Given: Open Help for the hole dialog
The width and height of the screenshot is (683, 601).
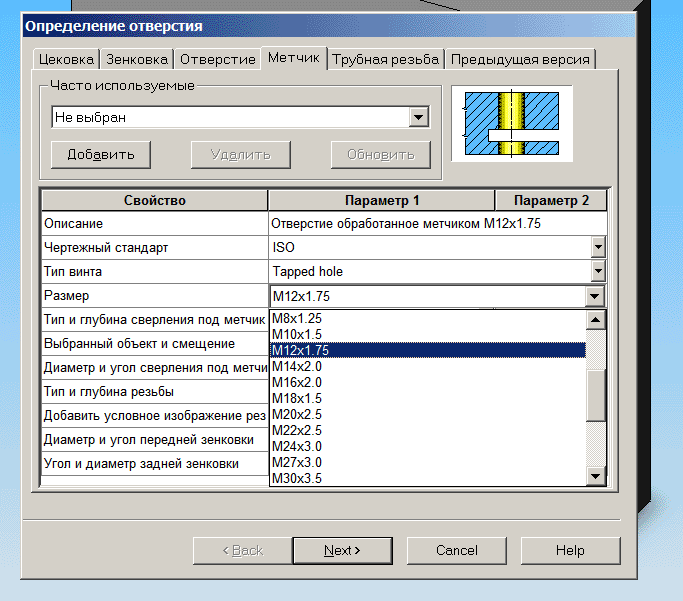Looking at the screenshot, I should tap(570, 550).
